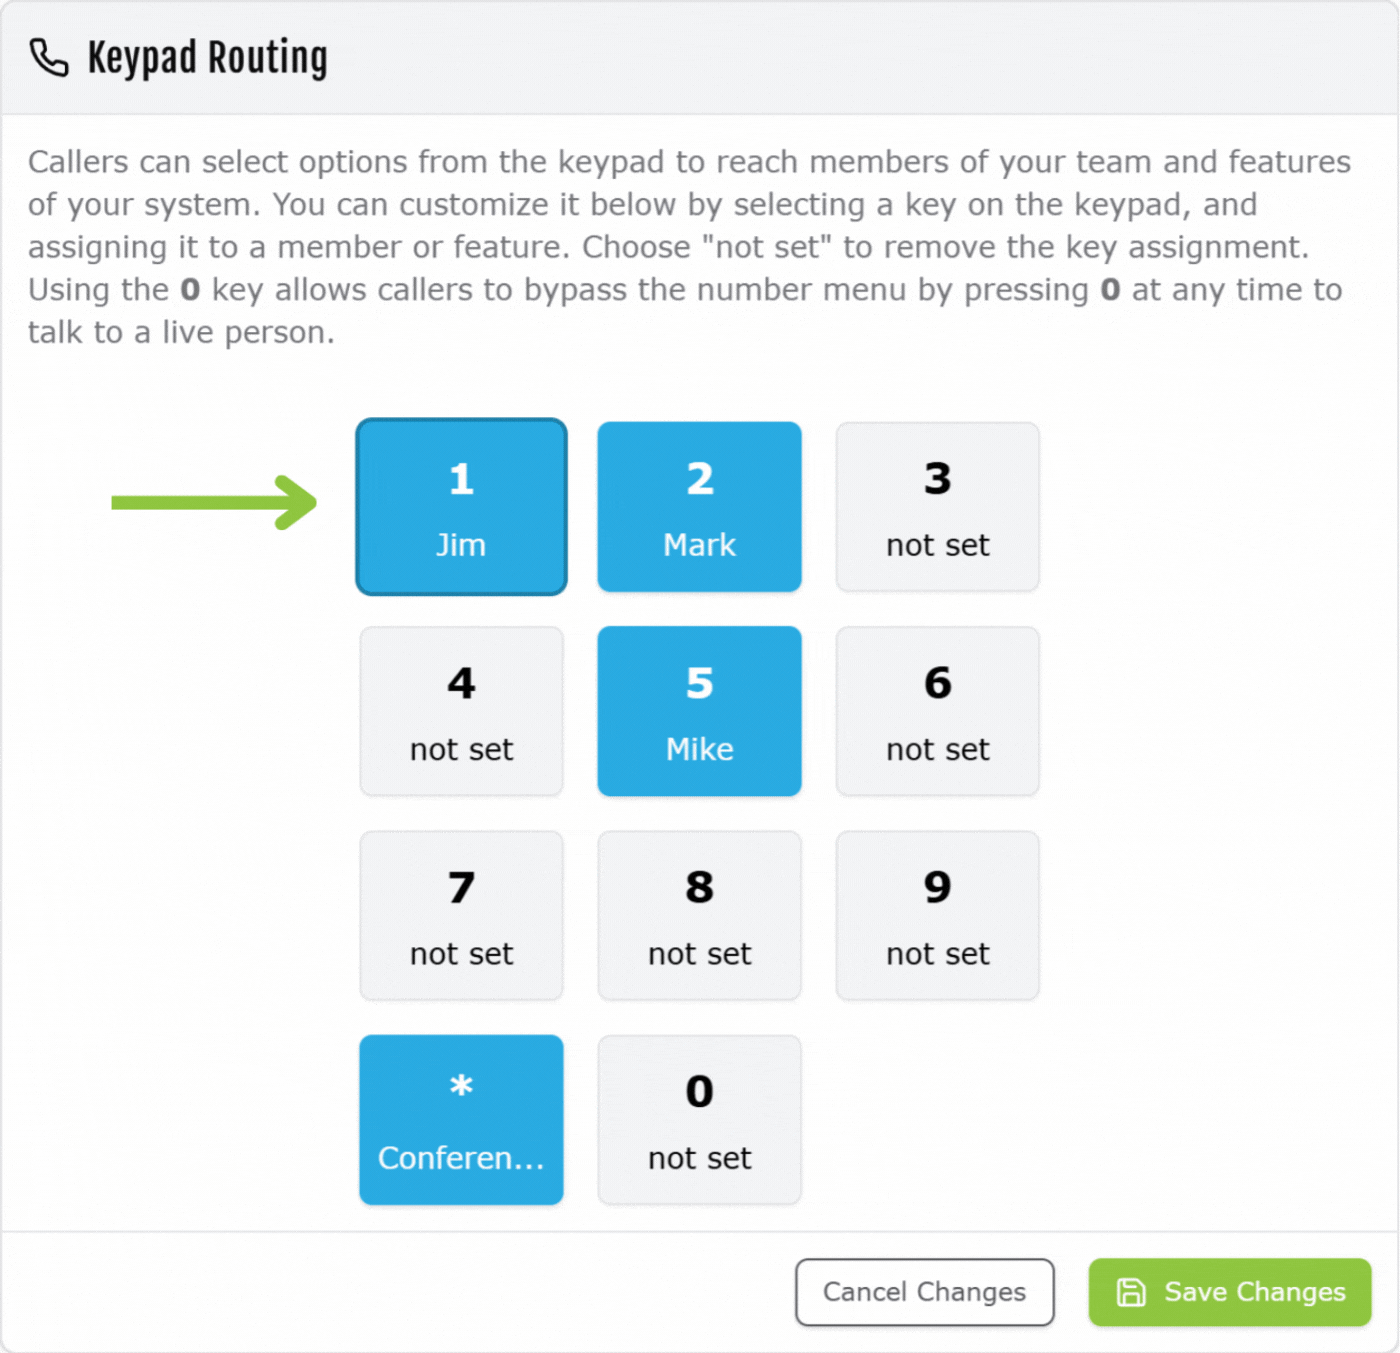Viewport: 1400px width, 1353px height.
Task: Cancel changes to the keypad routing
Action: (924, 1292)
